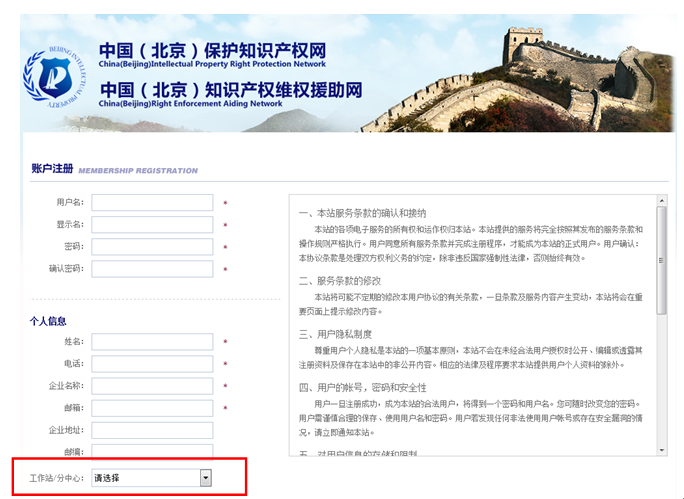Click the Great Wall banner image

click(560, 80)
